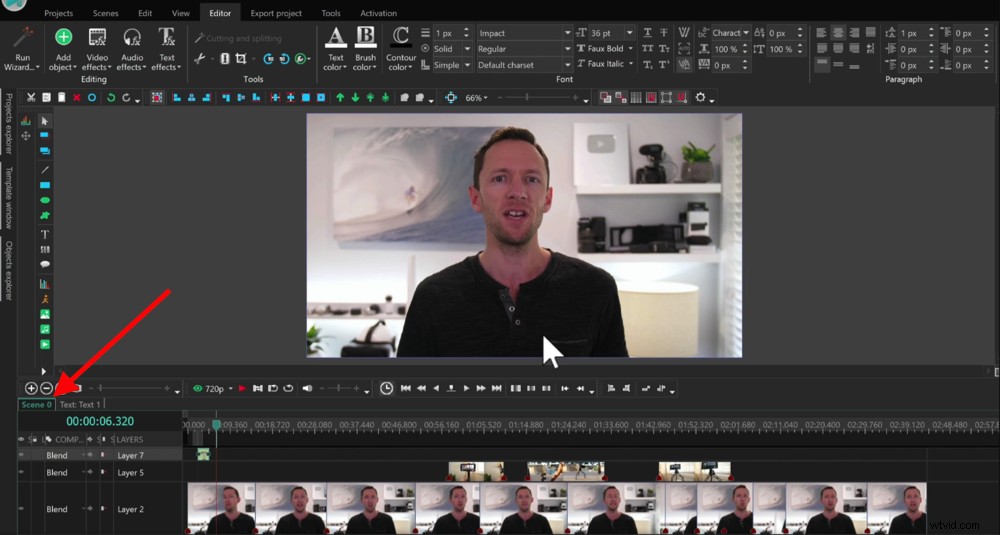Screen dimensions: 1000x535
Task: Open the Template window side panel
Action: click(8, 198)
